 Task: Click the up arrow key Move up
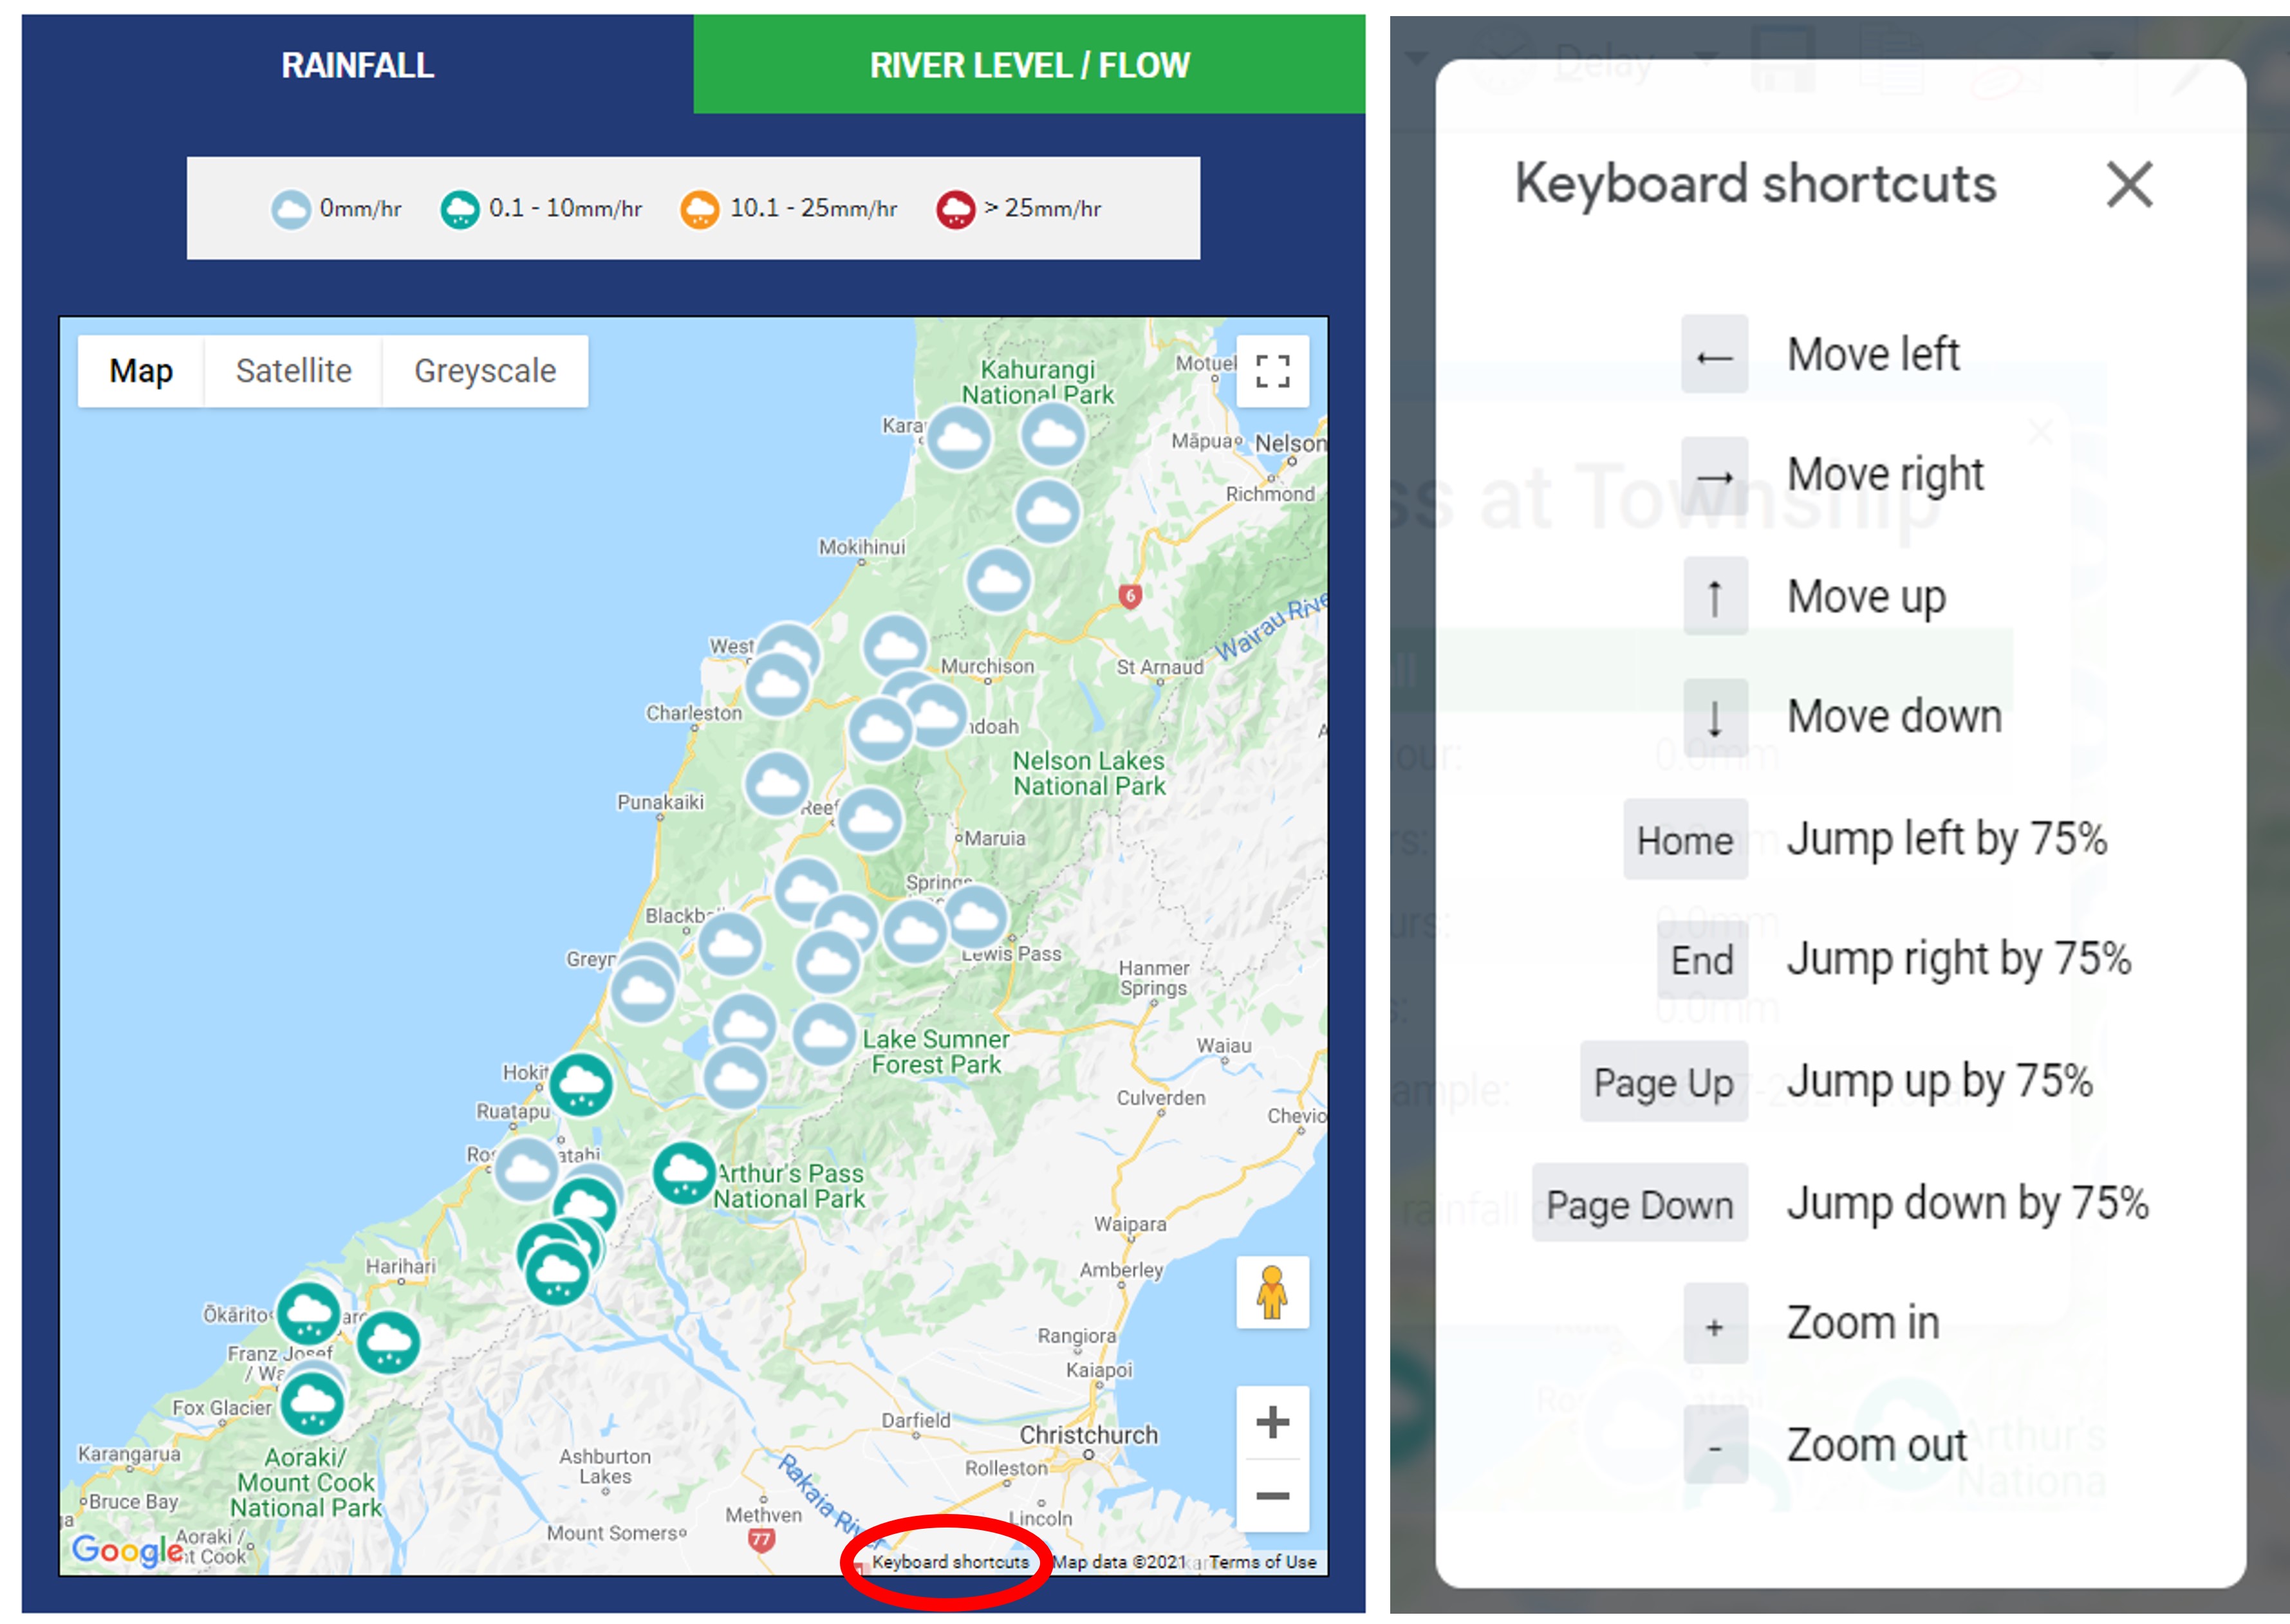1715,597
